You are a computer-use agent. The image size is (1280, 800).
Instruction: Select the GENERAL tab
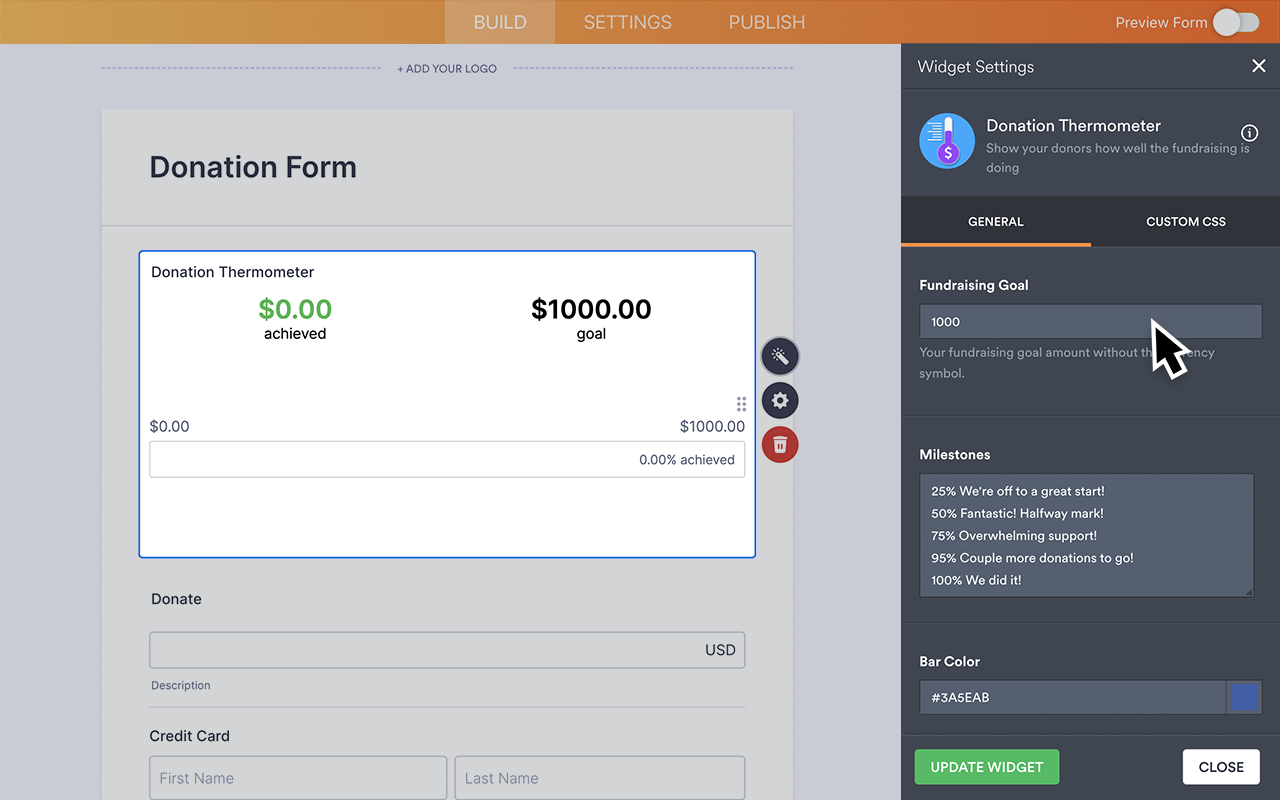(995, 221)
